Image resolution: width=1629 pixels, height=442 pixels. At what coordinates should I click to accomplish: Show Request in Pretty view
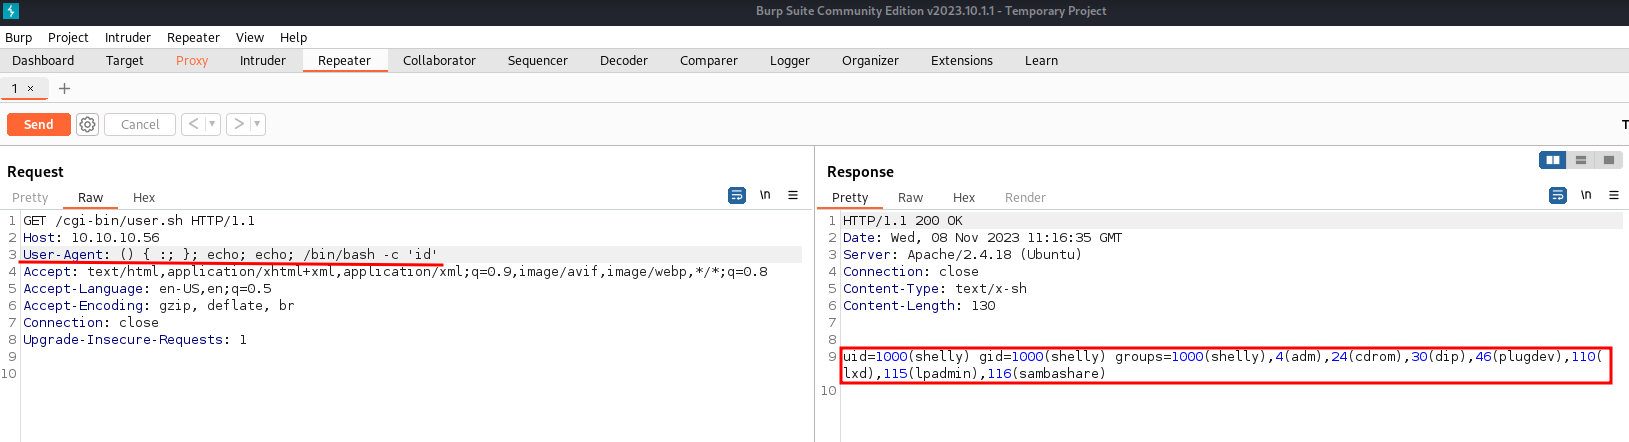coord(30,197)
